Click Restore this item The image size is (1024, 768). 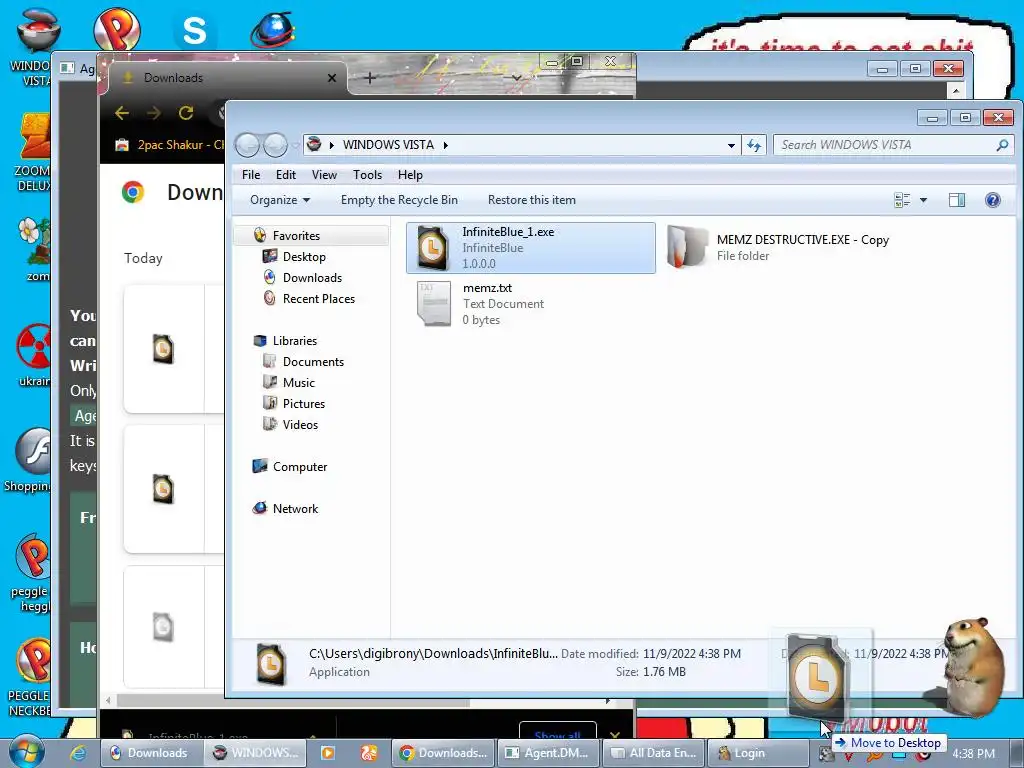click(x=532, y=200)
